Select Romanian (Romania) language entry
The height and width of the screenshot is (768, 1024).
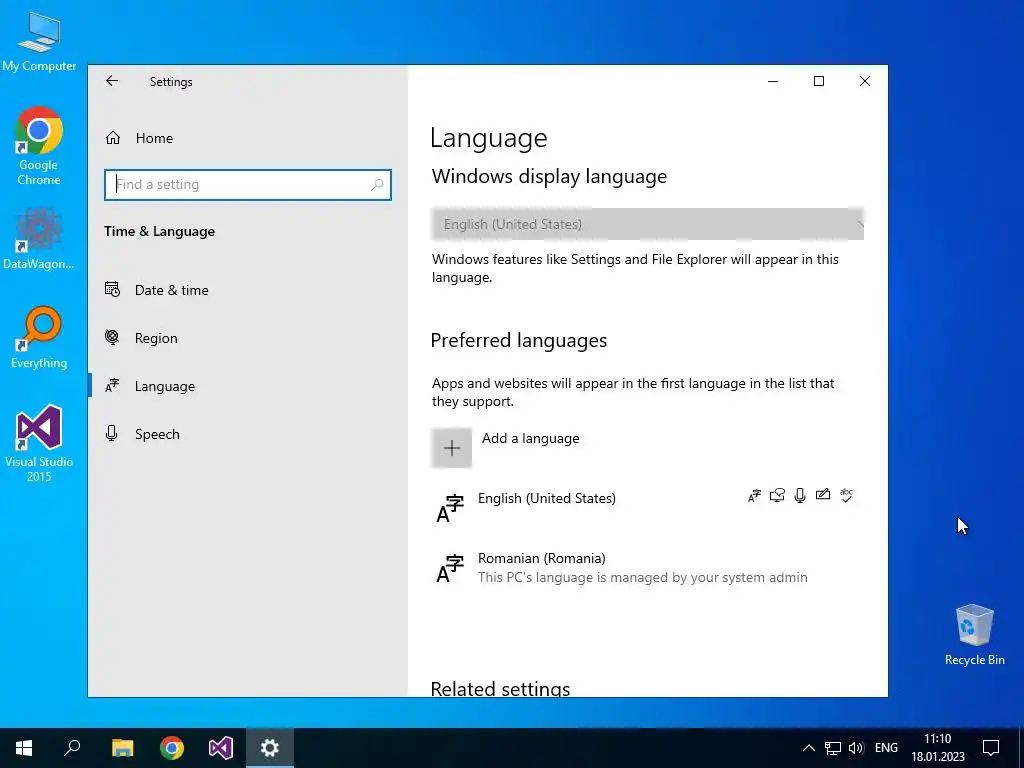tap(647, 568)
